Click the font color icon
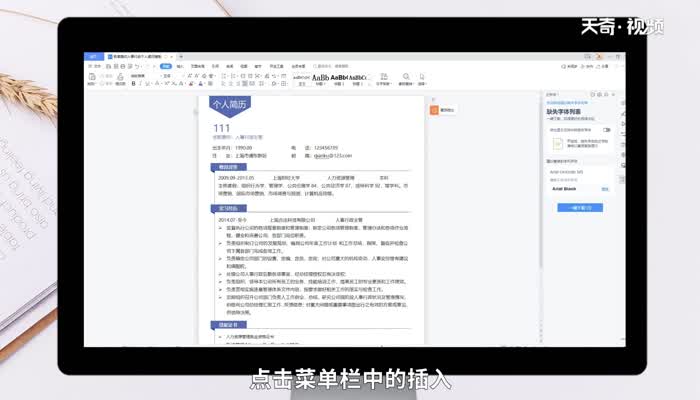This screenshot has height=400, width=700. tap(200, 83)
